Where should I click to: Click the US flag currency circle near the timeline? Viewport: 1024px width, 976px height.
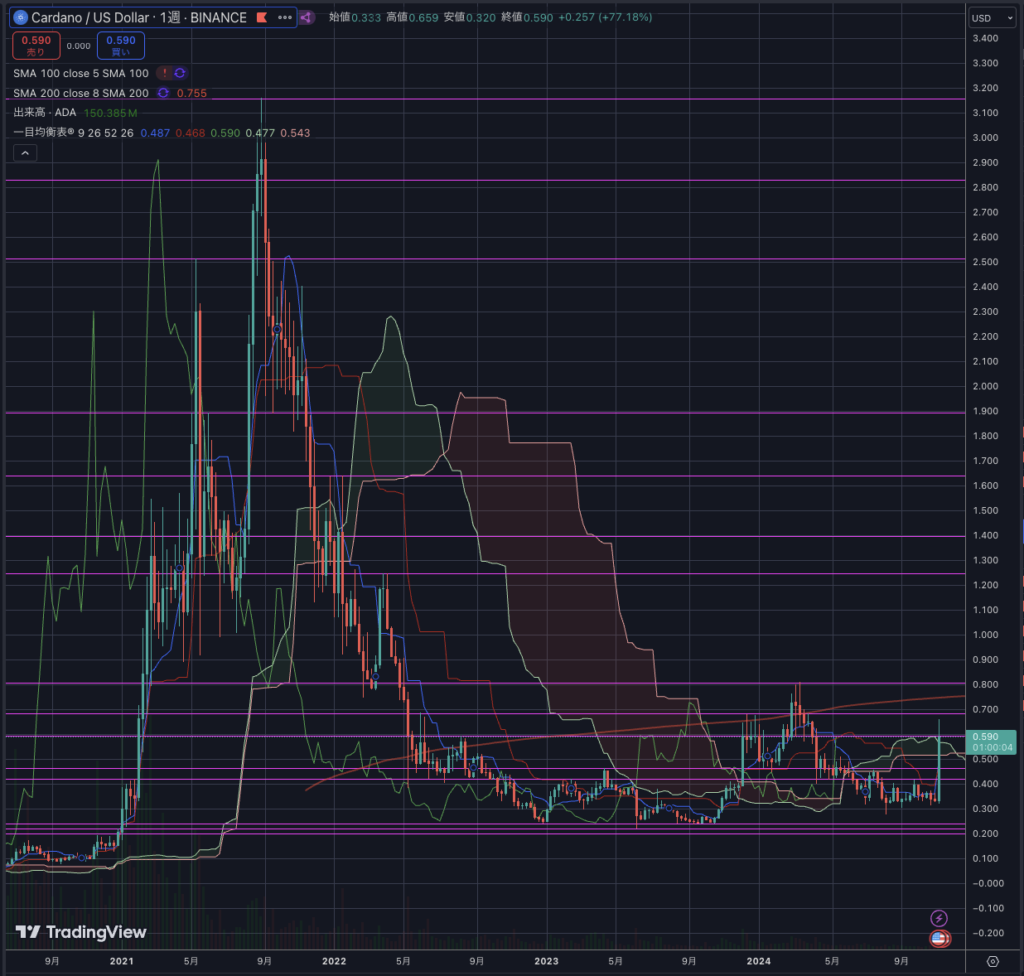click(938, 940)
